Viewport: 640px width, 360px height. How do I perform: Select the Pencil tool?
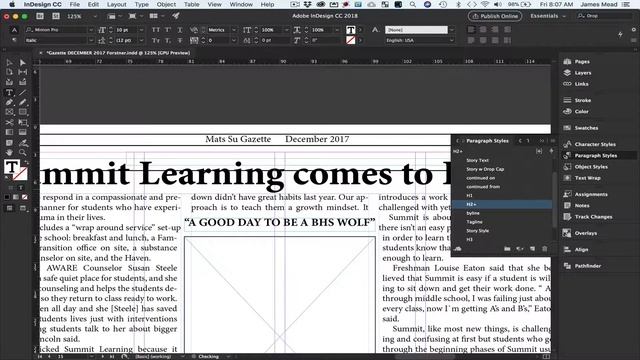23,102
